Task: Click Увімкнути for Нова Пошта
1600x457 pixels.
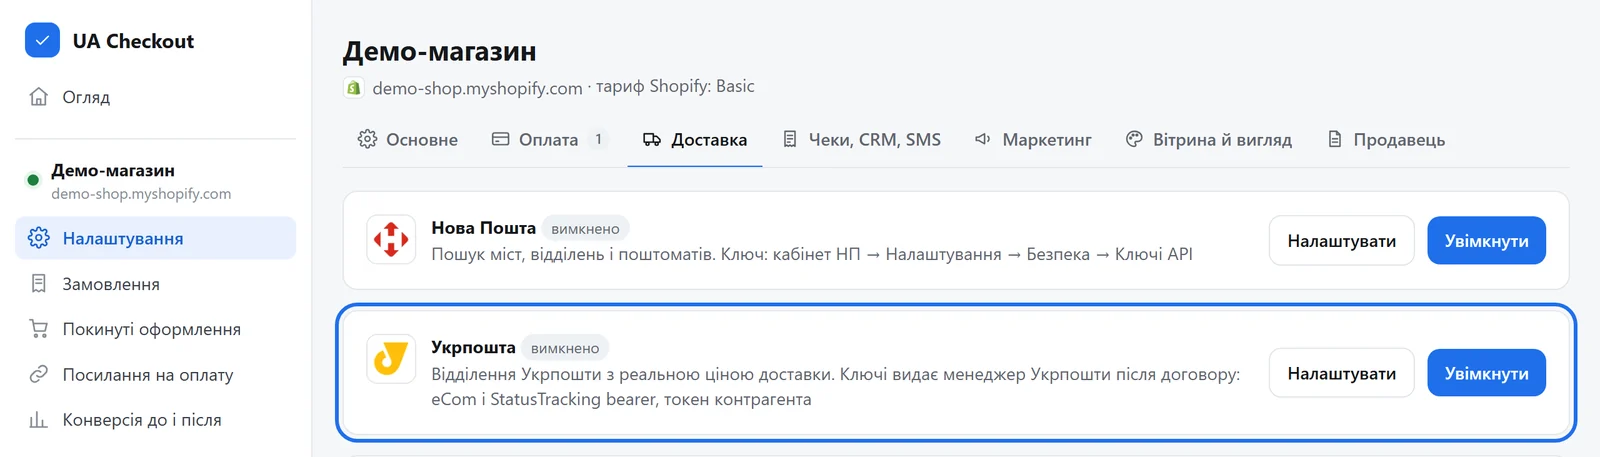Action: coord(1486,241)
